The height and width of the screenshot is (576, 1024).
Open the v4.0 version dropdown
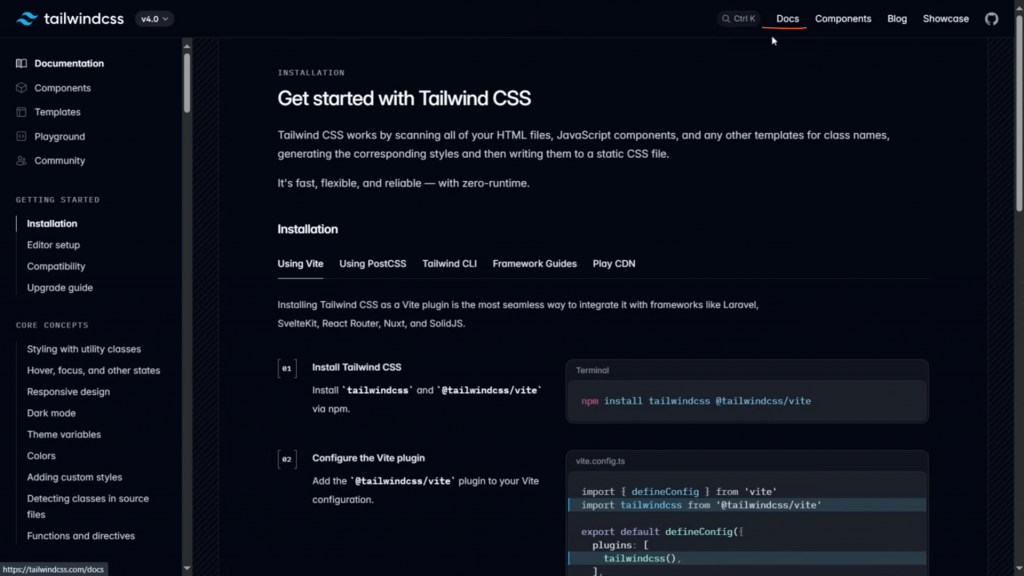point(155,19)
